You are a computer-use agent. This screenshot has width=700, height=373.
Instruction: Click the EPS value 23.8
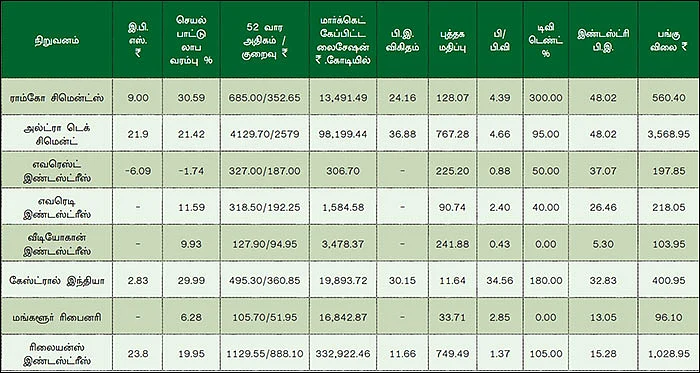coord(138,354)
